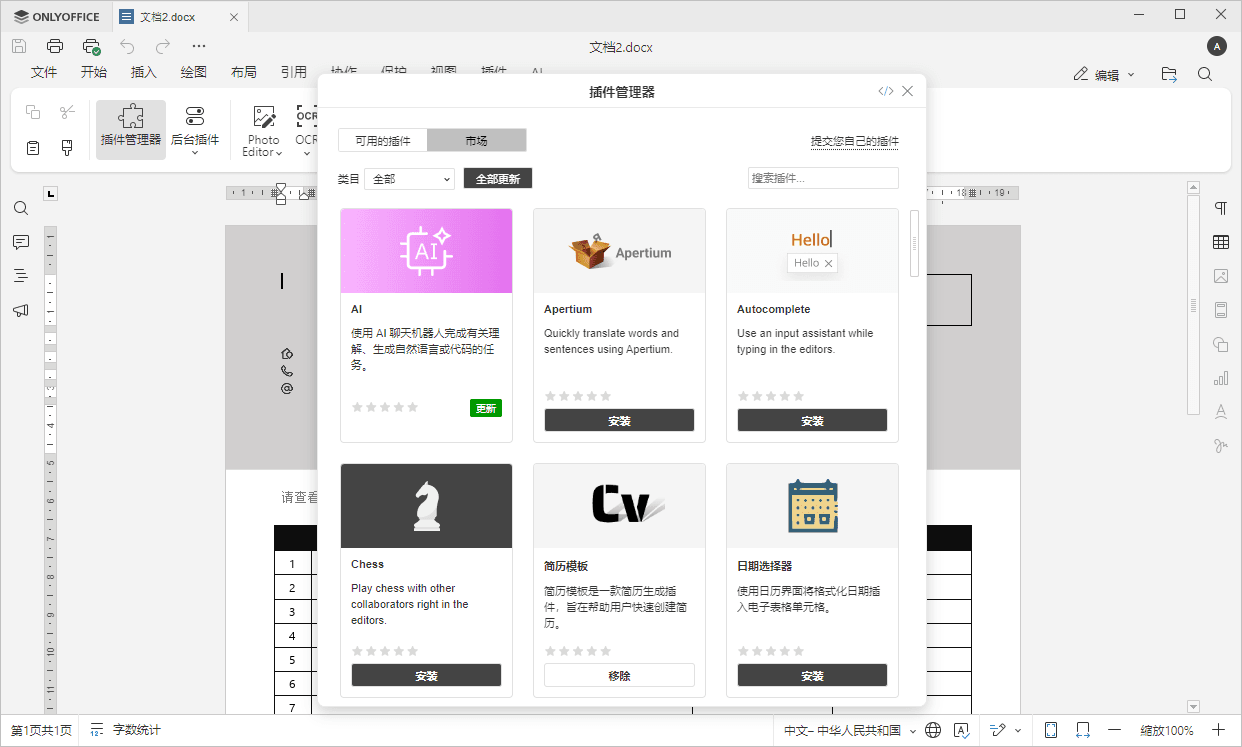This screenshot has height=747, width=1242.
Task: Toggle track changes in the status bar
Action: pyautogui.click(x=998, y=730)
